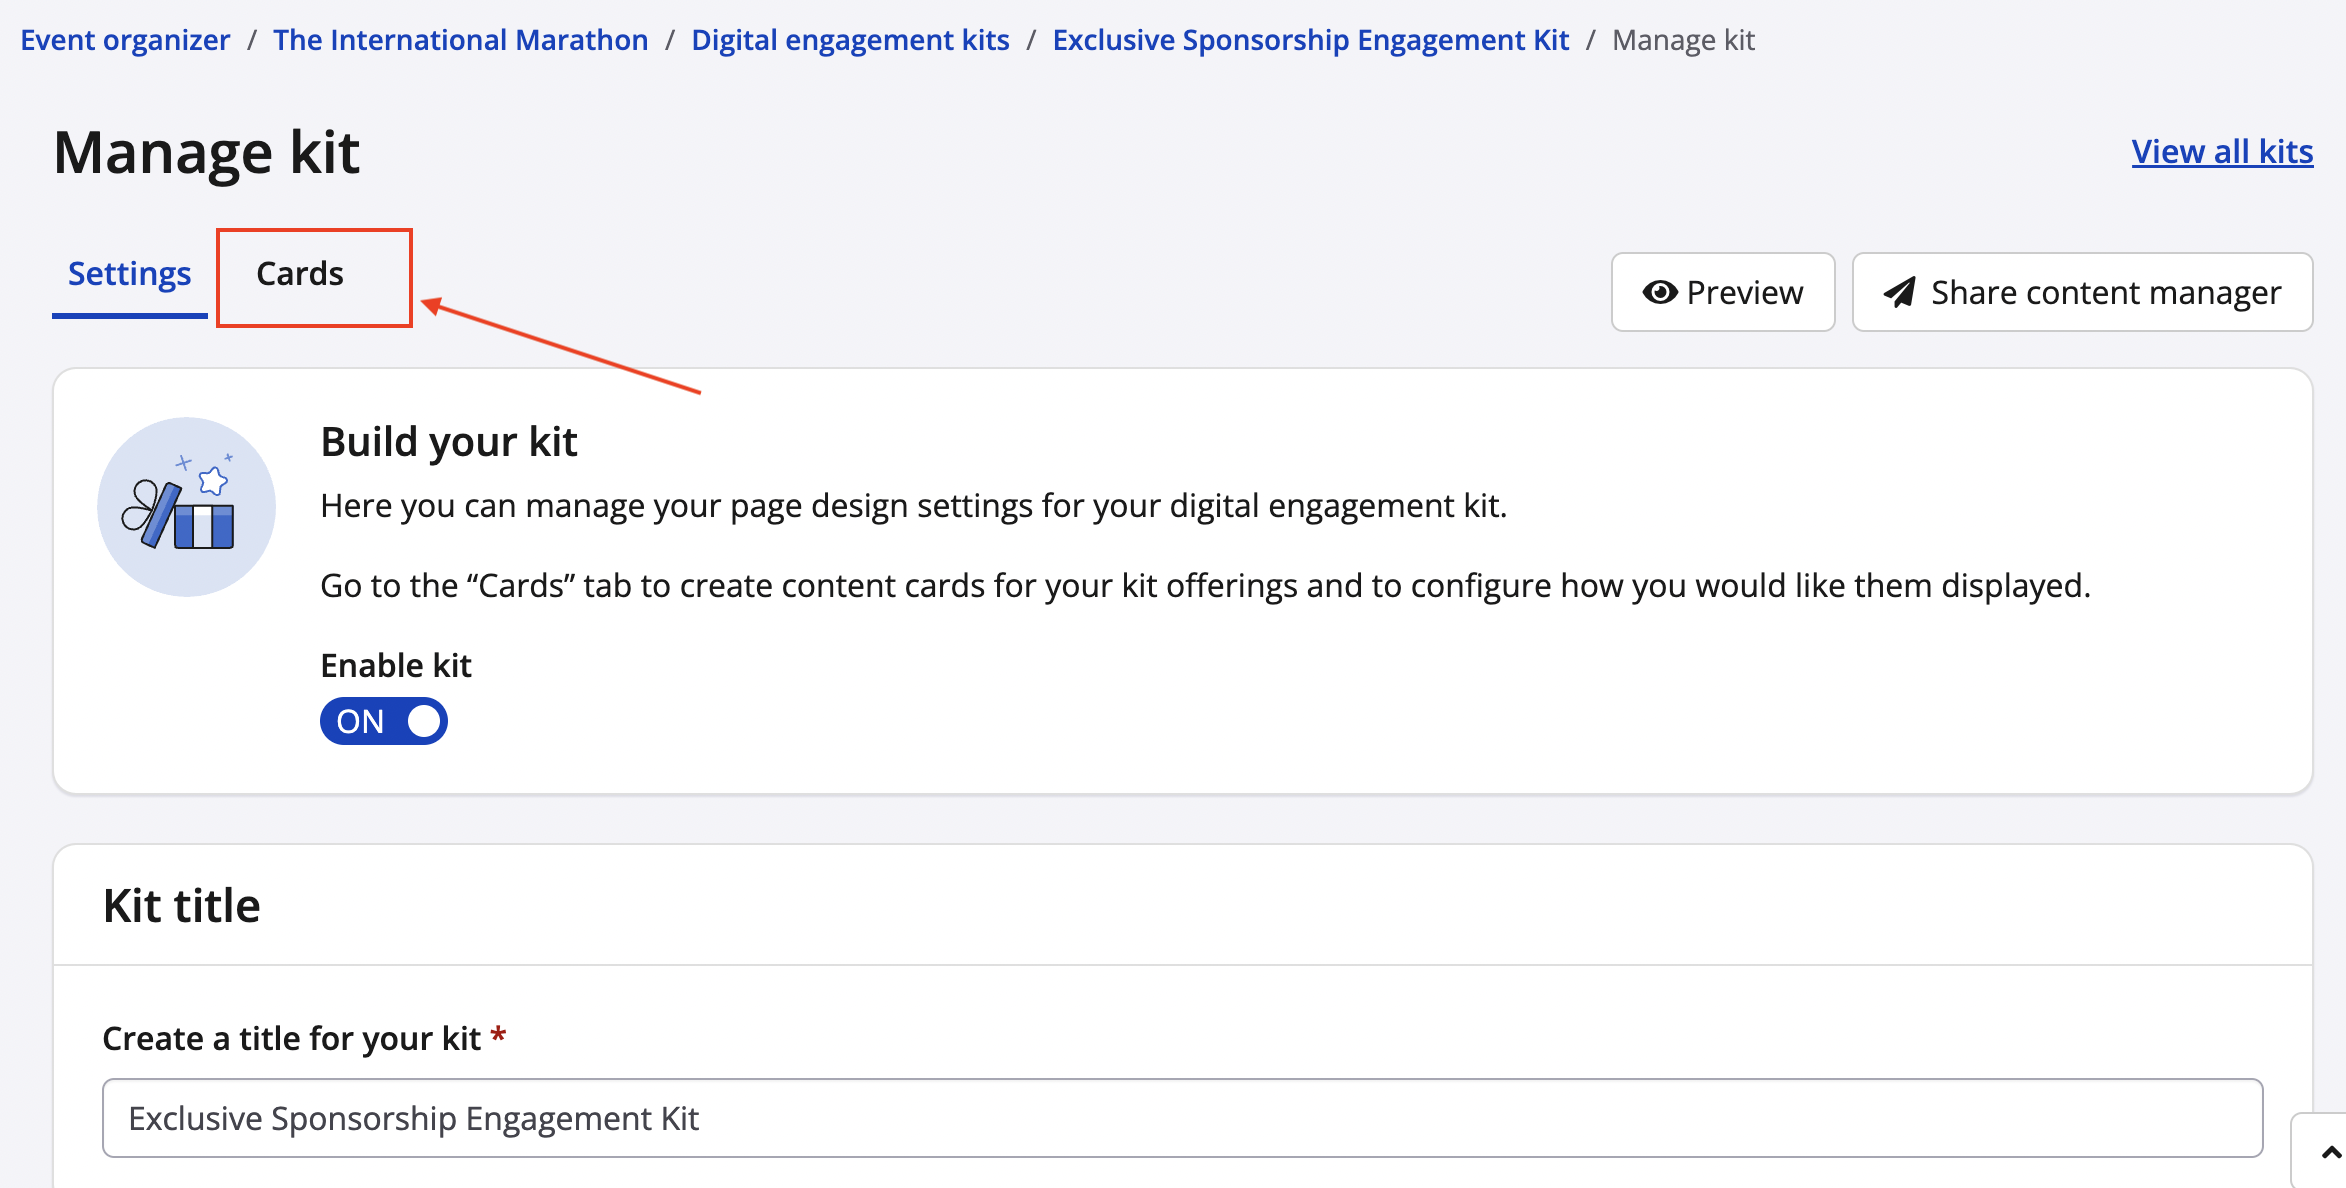Open the View all kits link
Screen dimensions: 2346x1188
pos(2222,152)
